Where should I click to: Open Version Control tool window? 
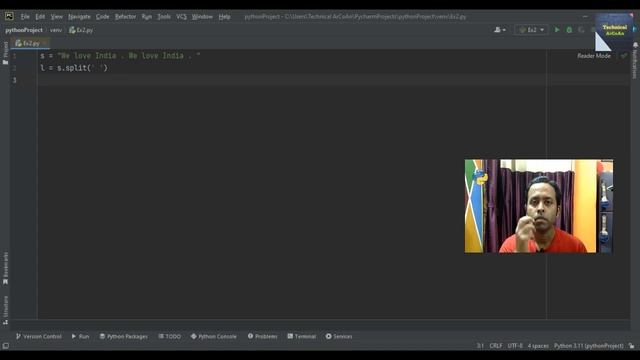[39, 336]
